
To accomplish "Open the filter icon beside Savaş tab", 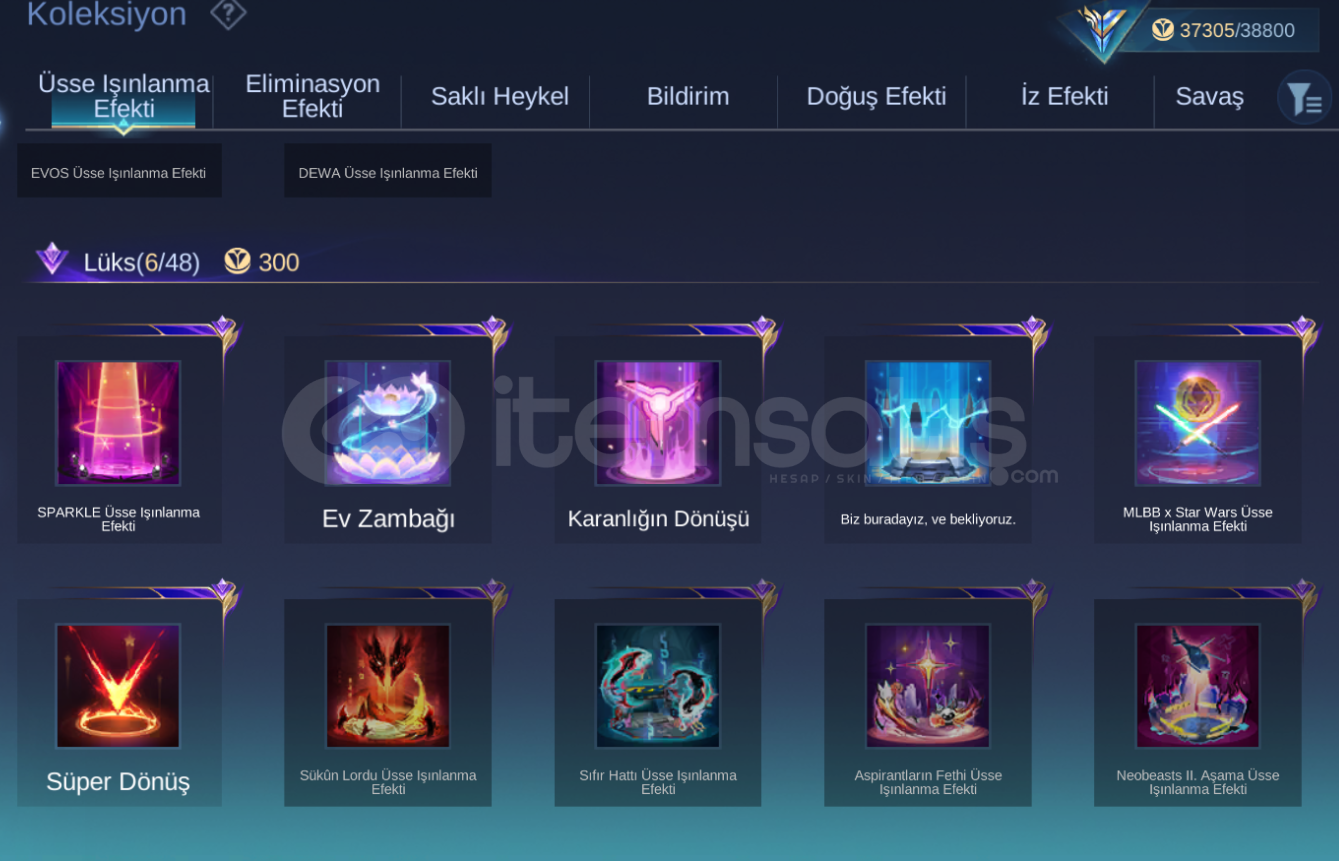I will pyautogui.click(x=1304, y=97).
